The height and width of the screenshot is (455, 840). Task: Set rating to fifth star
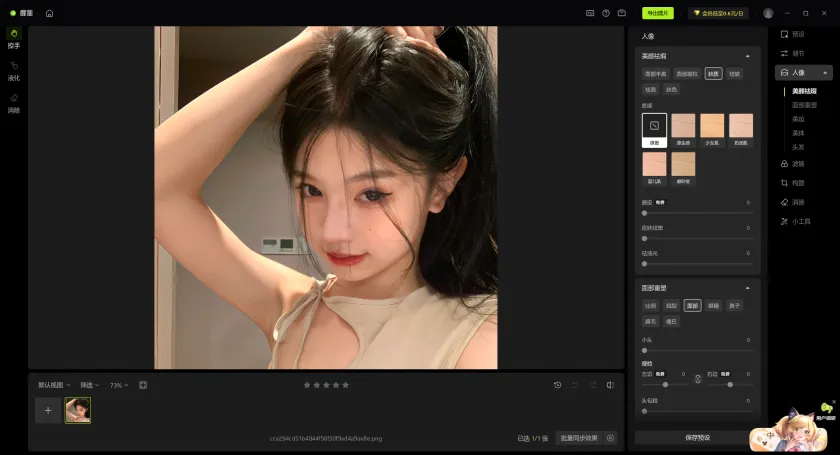(x=346, y=385)
